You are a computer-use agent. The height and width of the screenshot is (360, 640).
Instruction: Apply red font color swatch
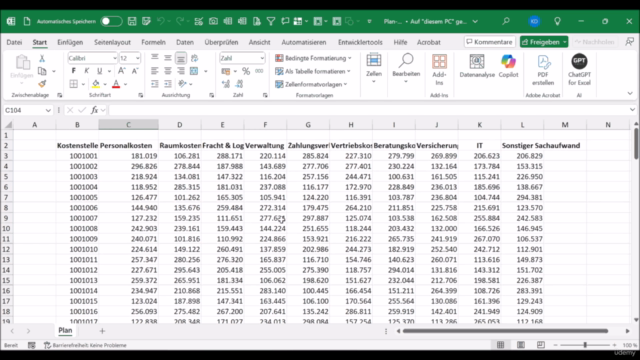[116, 84]
